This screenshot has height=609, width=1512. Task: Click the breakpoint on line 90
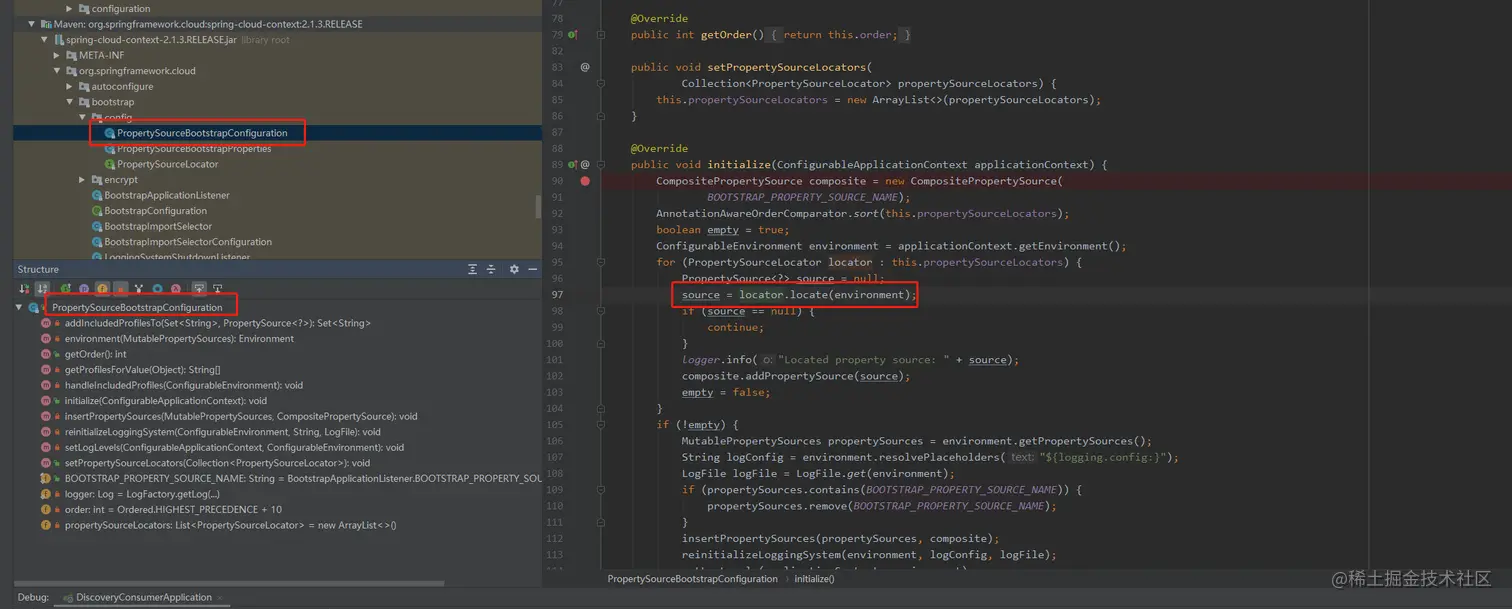[585, 181]
